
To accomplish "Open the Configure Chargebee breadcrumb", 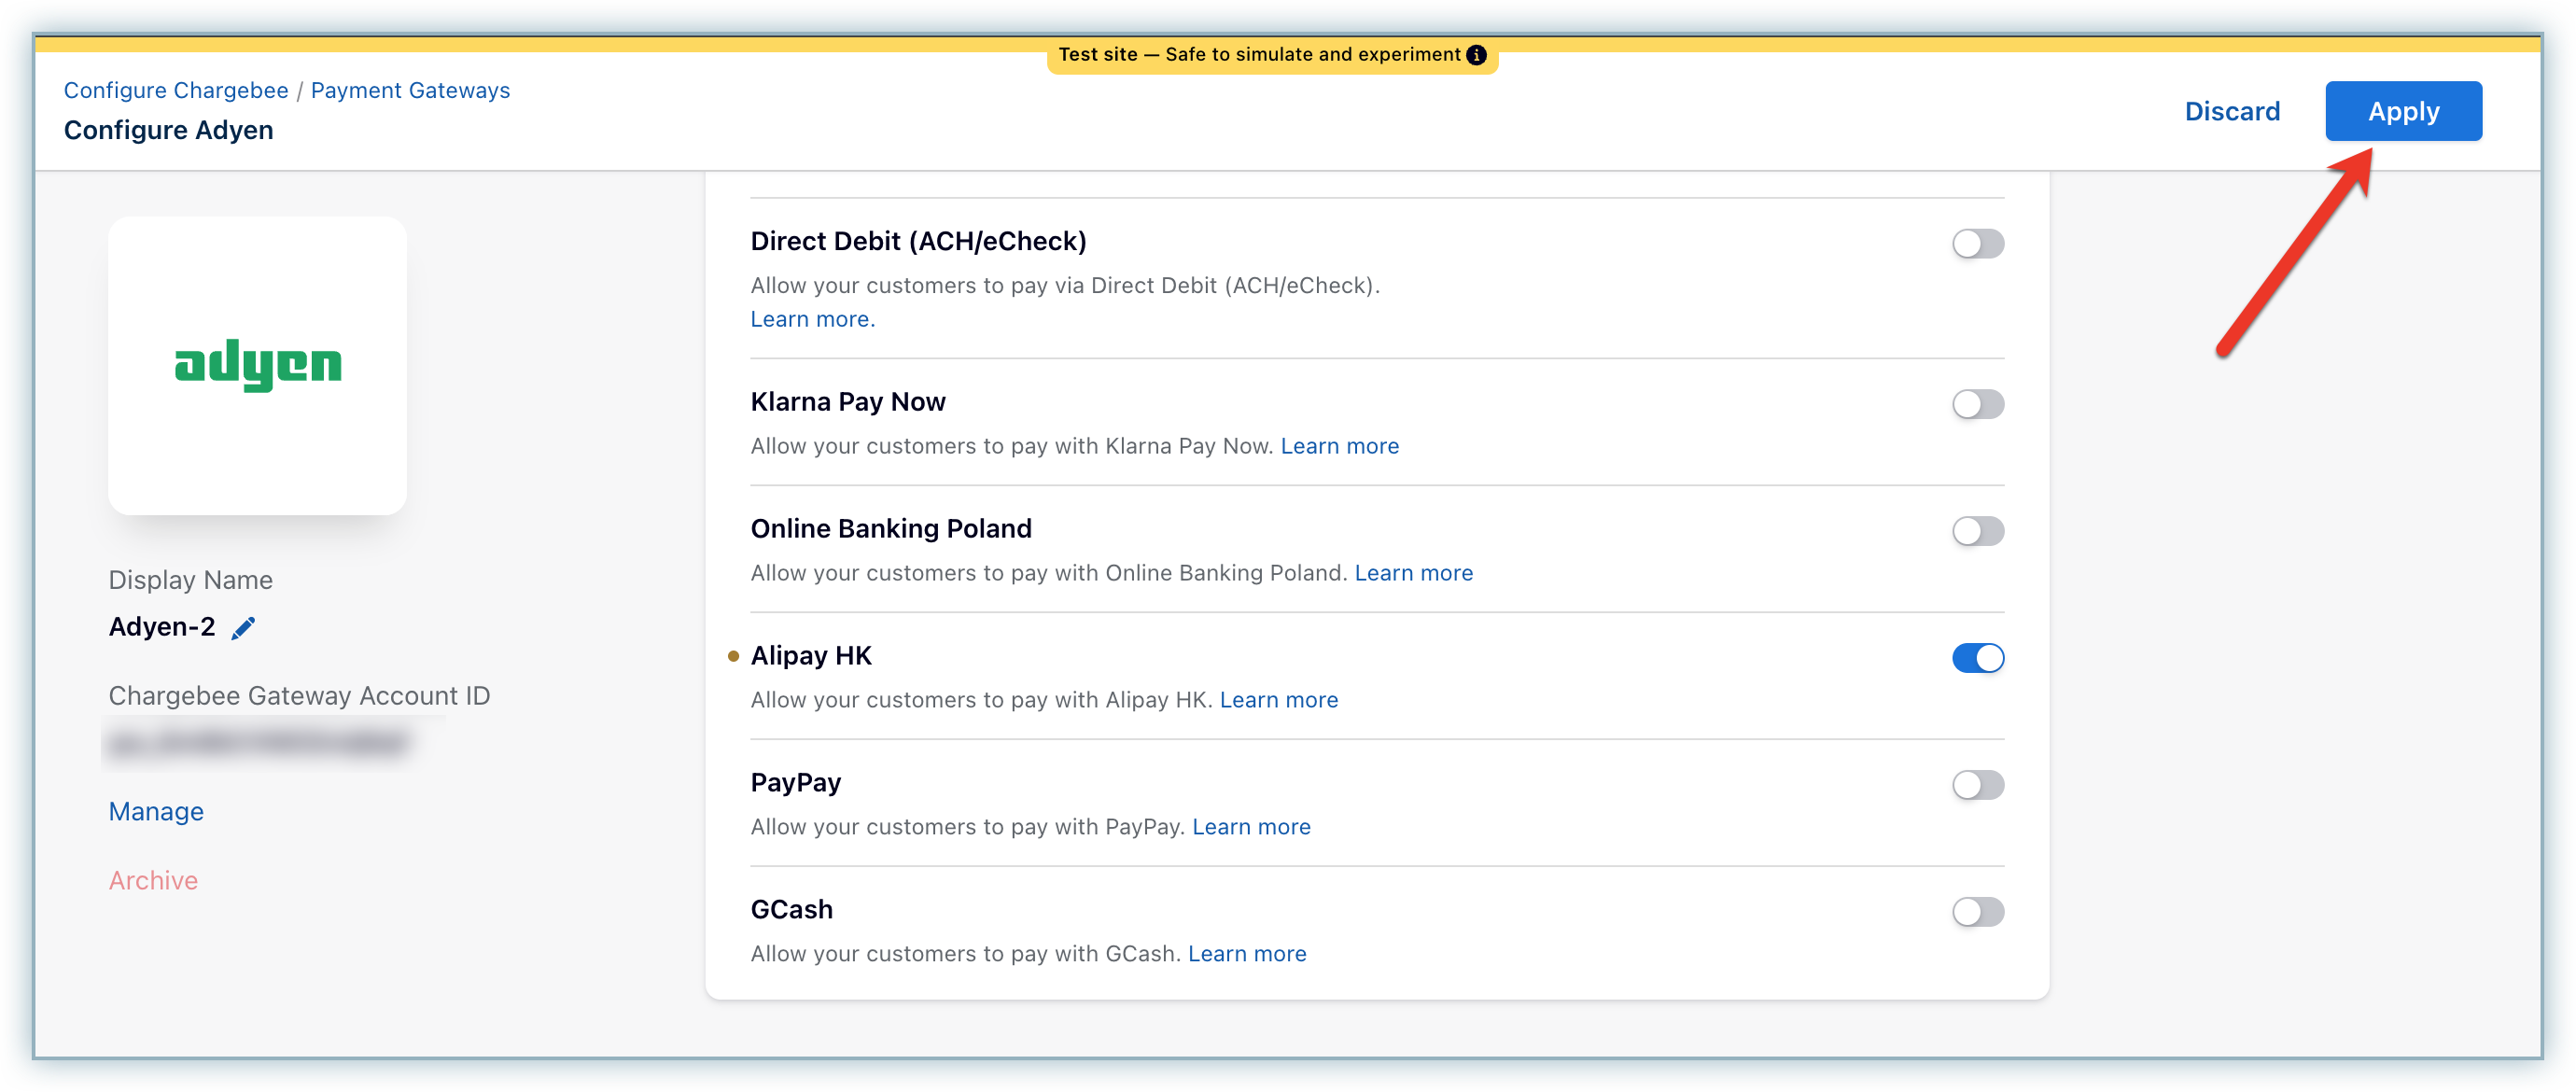I will point(176,90).
